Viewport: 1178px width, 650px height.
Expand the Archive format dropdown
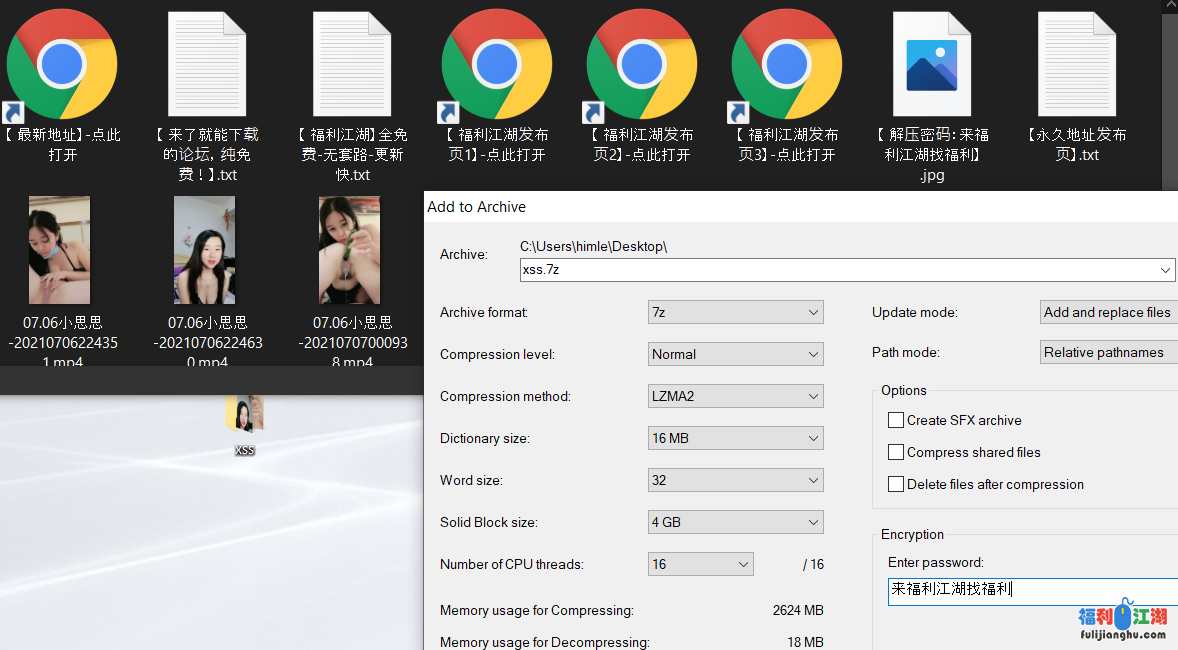[735, 312]
